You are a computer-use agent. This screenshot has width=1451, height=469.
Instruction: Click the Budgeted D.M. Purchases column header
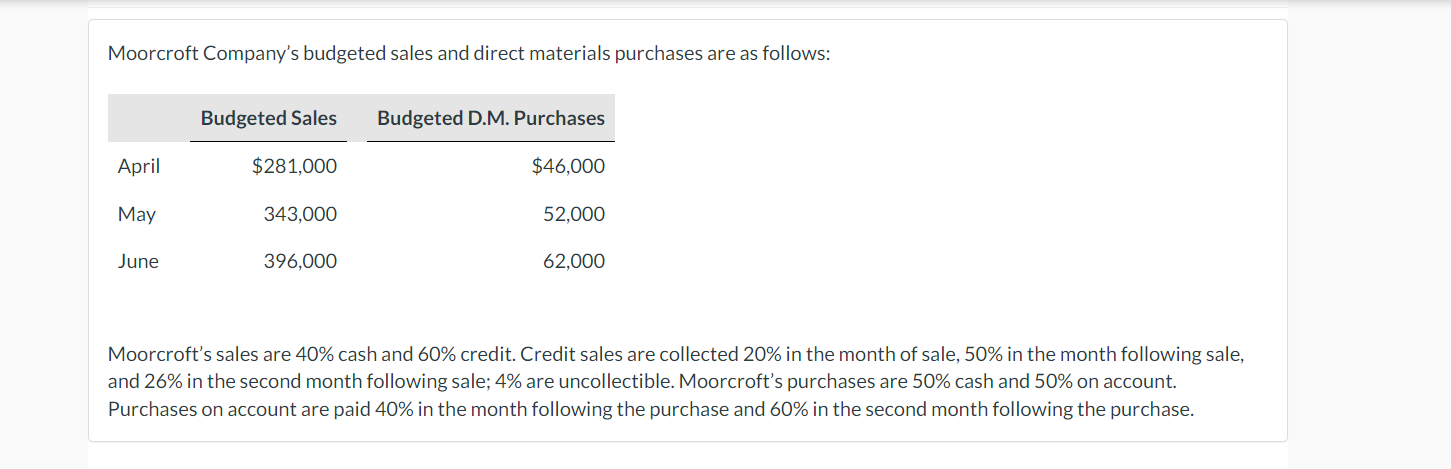pos(491,118)
